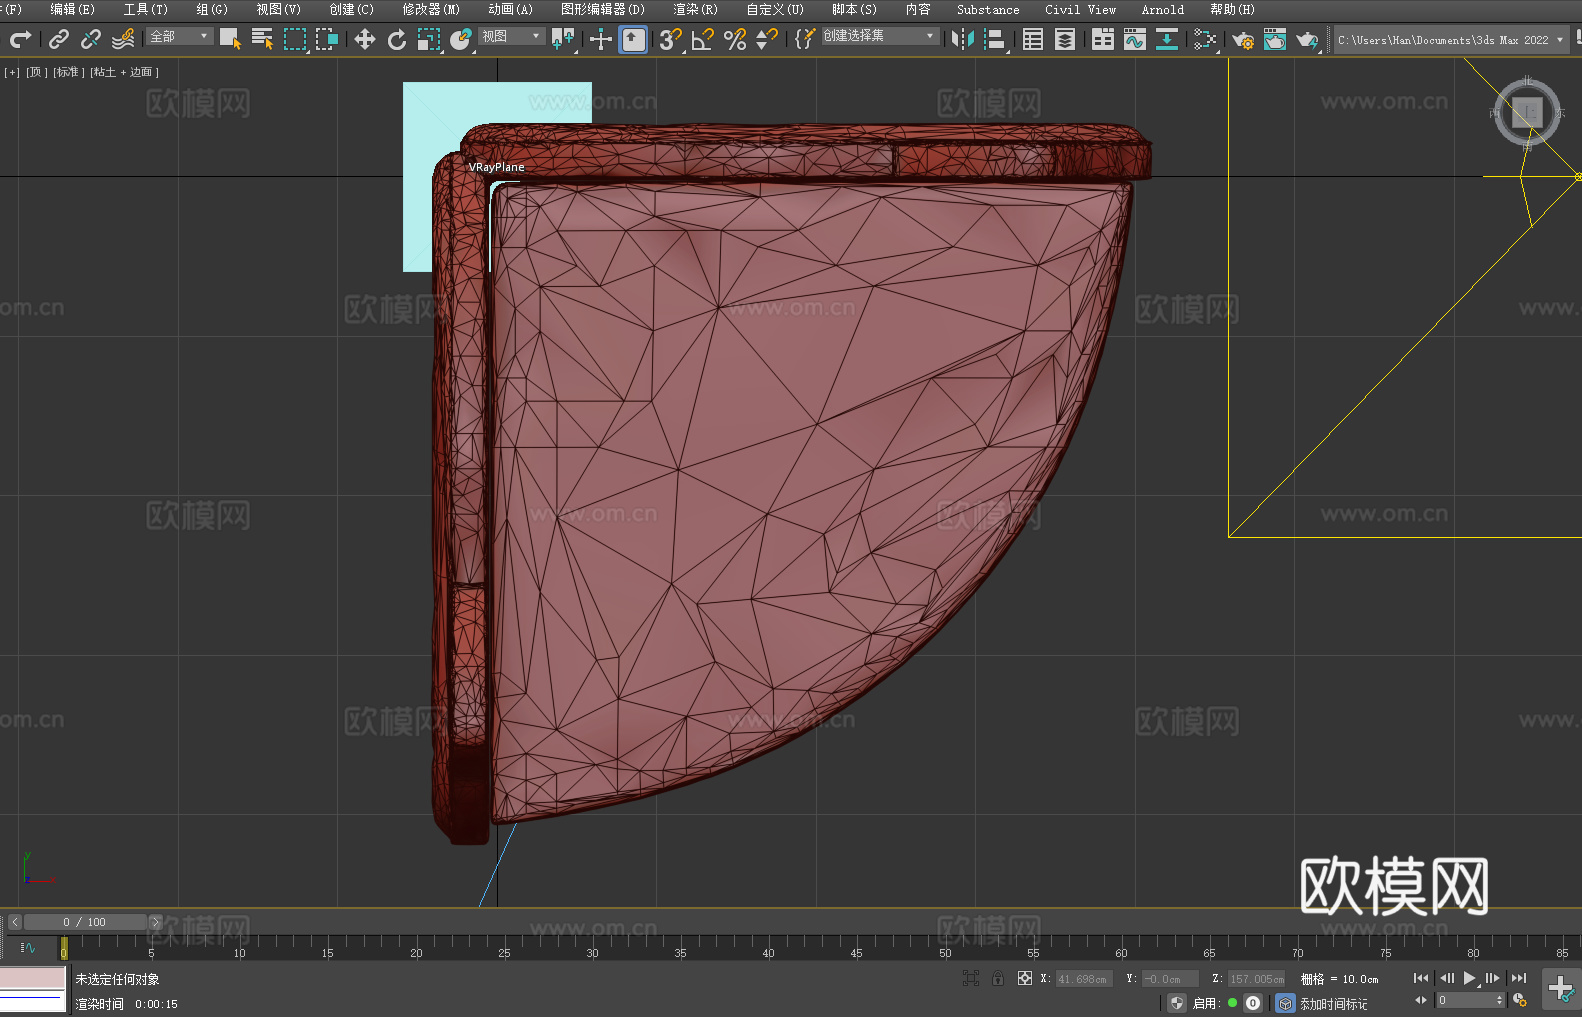Open the Substance menu
This screenshot has height=1017, width=1582.
pos(988,9)
